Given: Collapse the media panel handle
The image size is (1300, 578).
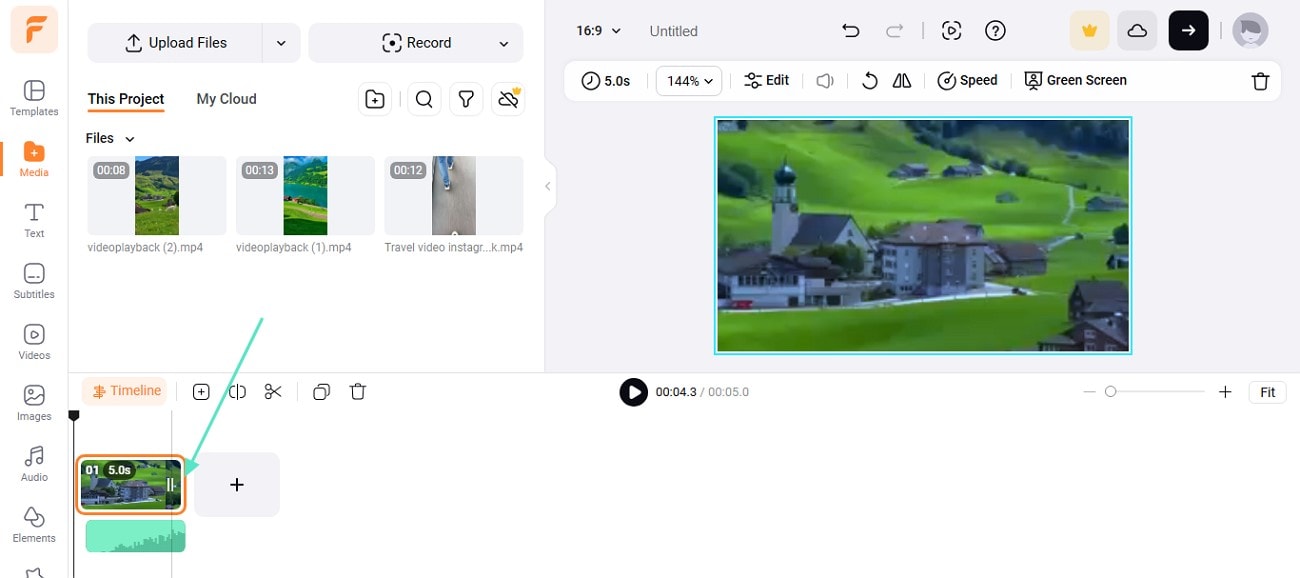Looking at the screenshot, I should [547, 186].
